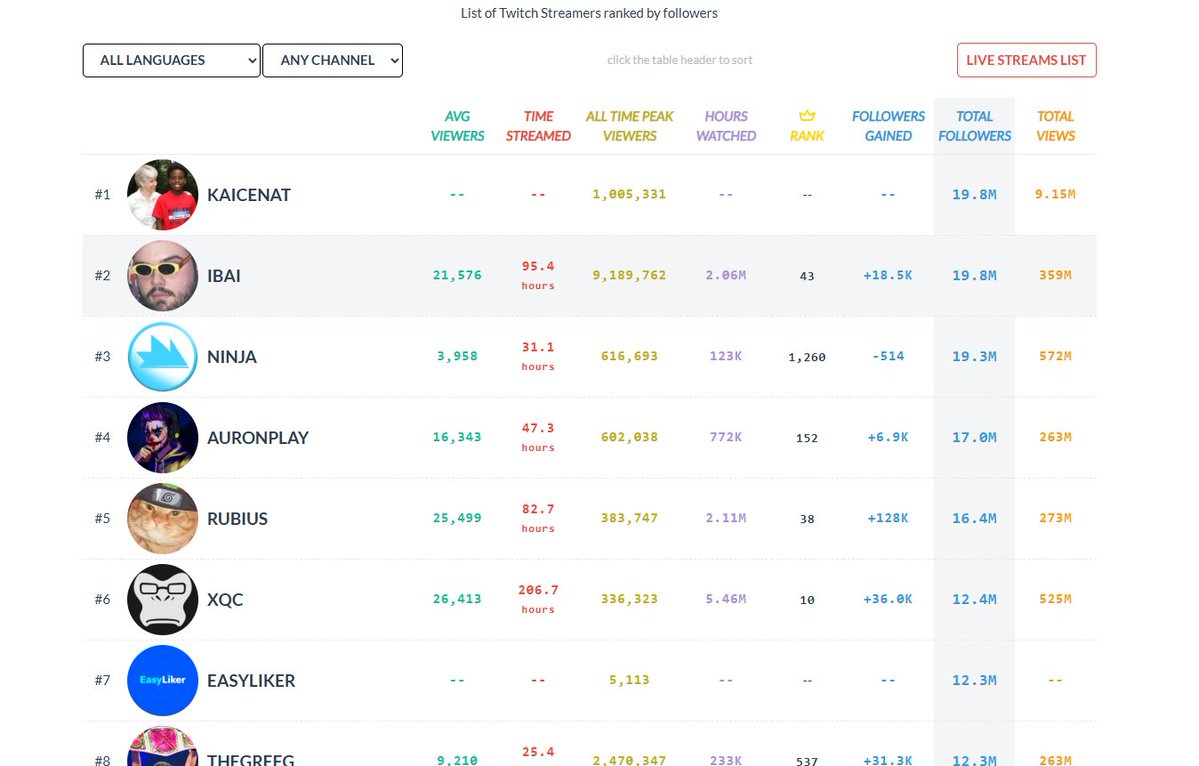Open XQC gorilla avatar
The height and width of the screenshot is (766, 1199).
click(x=162, y=600)
